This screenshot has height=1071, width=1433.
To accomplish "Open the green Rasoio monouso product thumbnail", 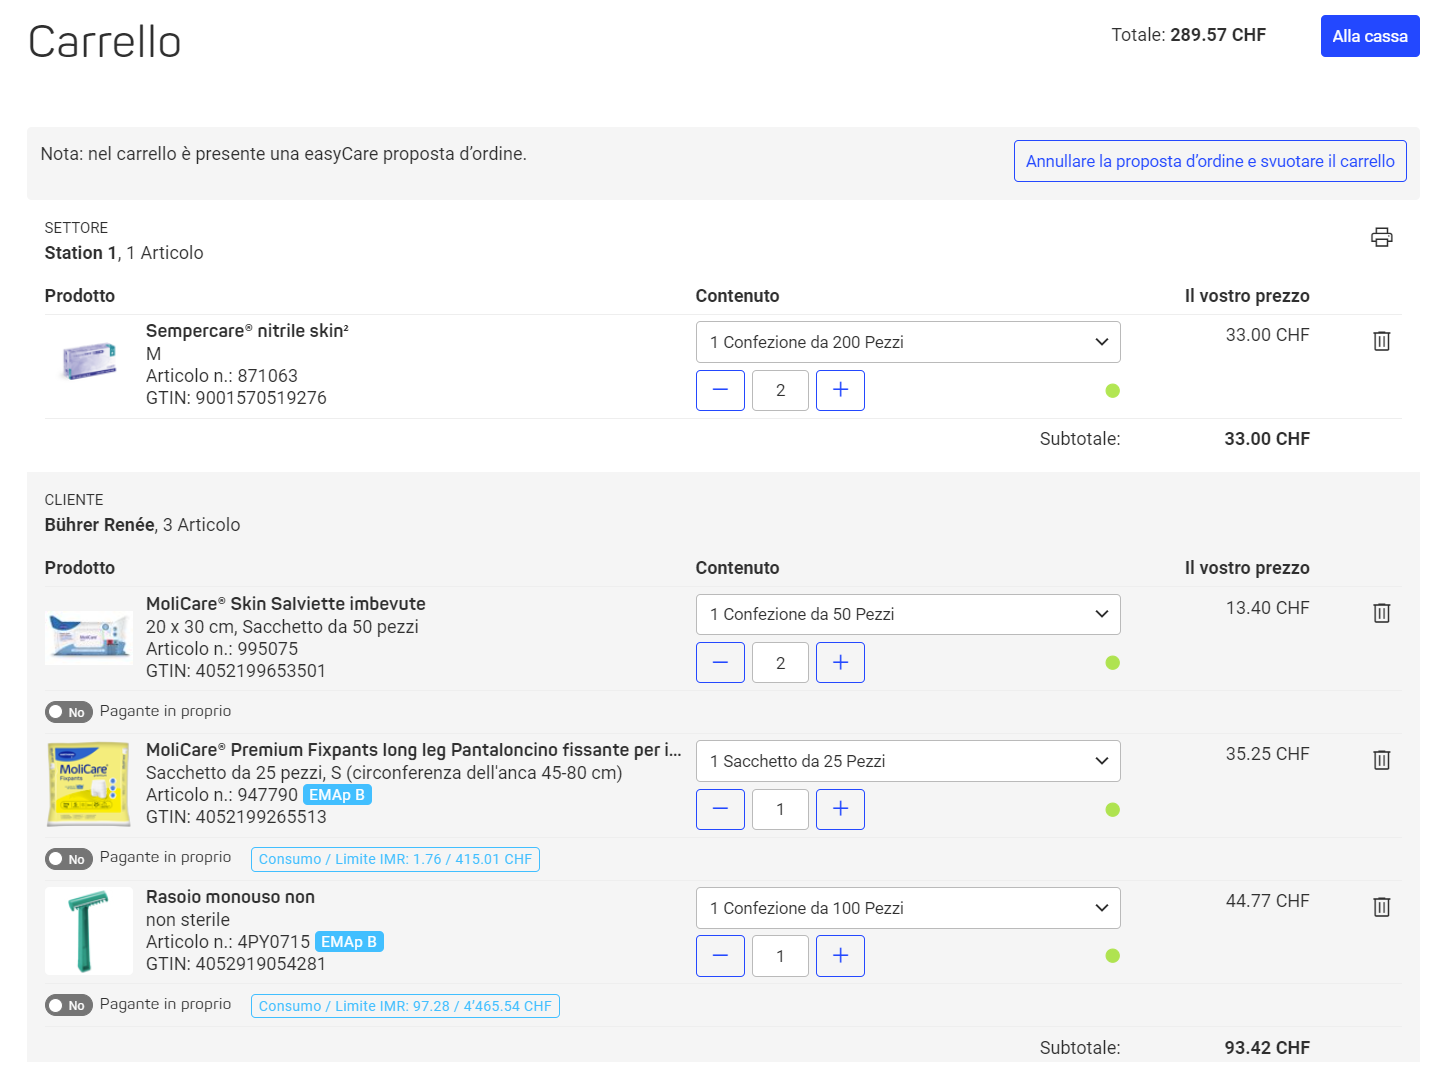I will 89,931.
